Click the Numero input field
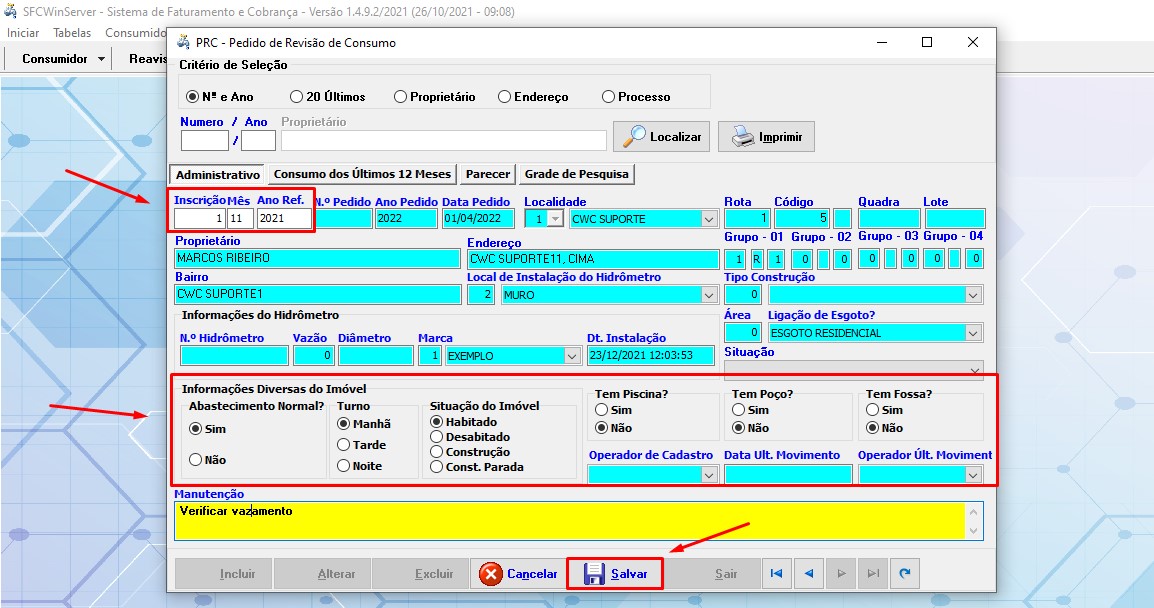This screenshot has height=608, width=1154. (204, 141)
